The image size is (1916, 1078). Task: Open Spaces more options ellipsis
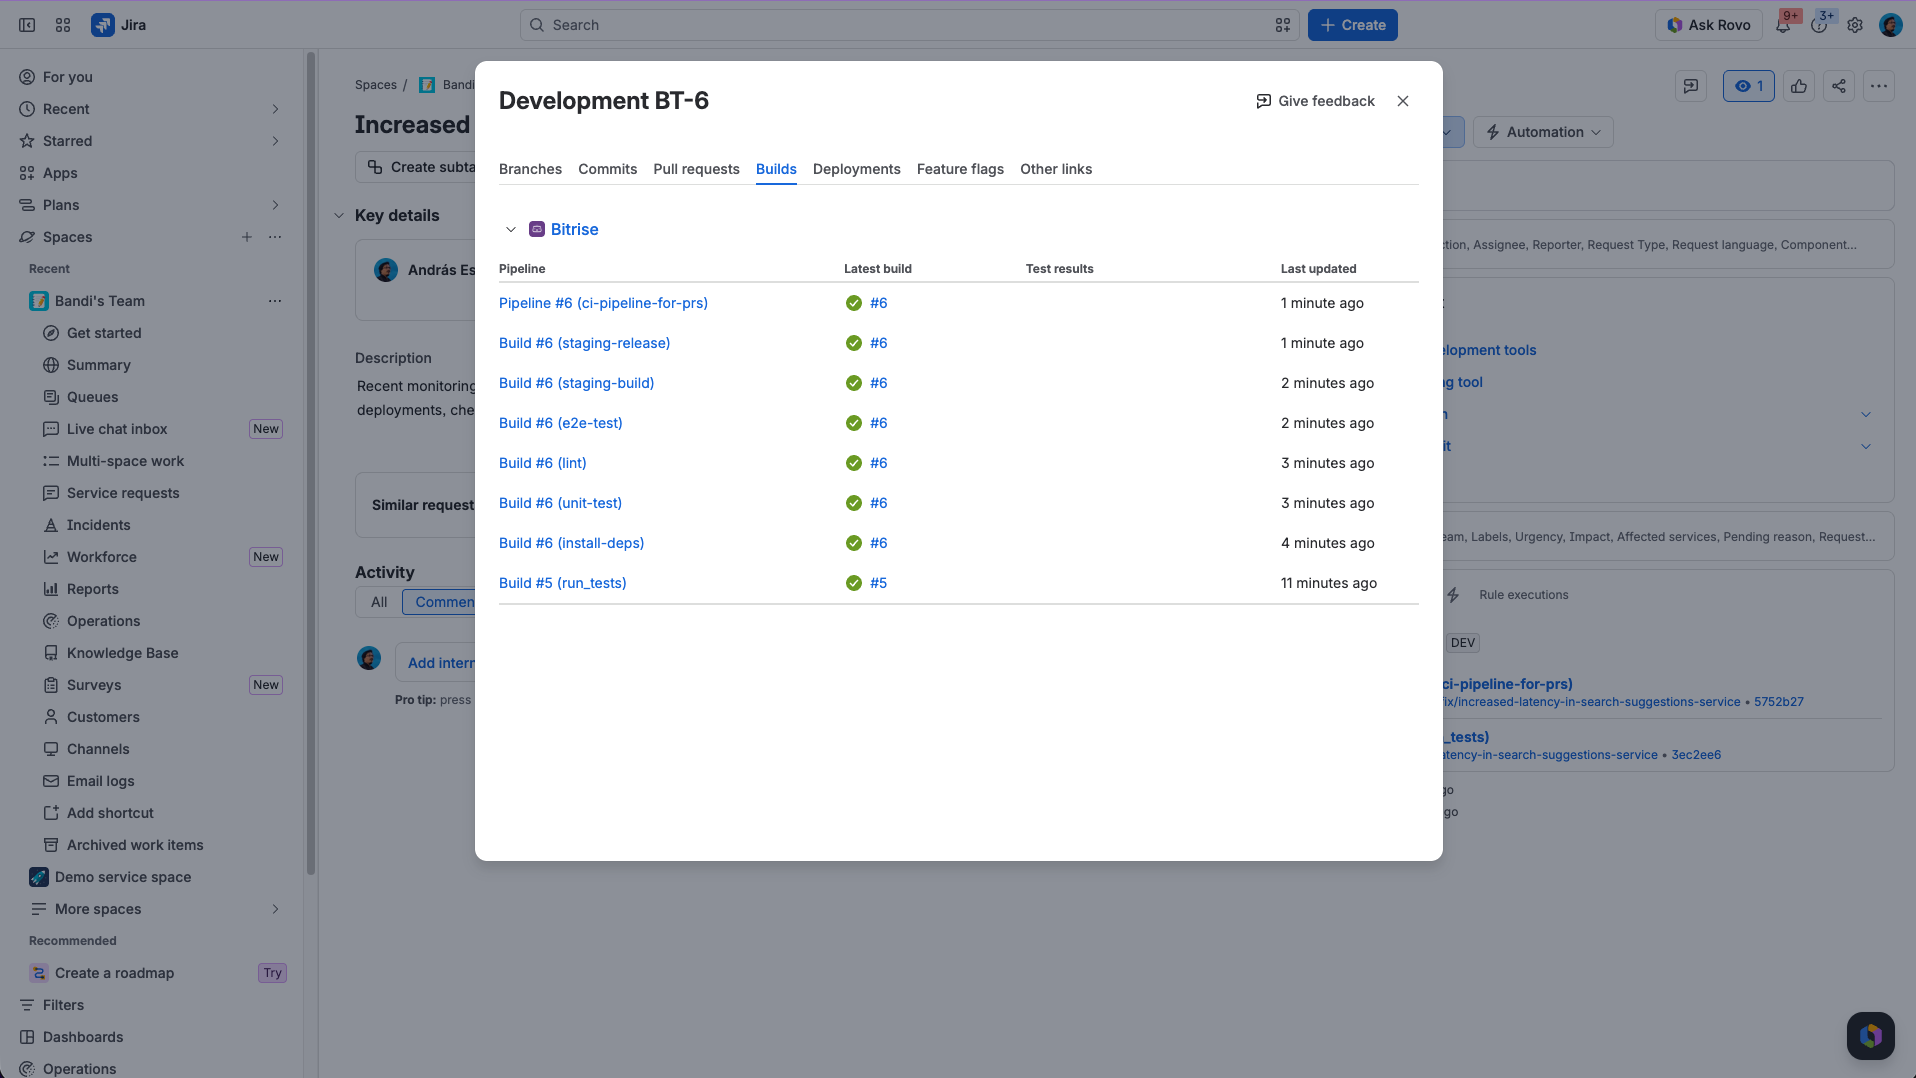point(275,237)
